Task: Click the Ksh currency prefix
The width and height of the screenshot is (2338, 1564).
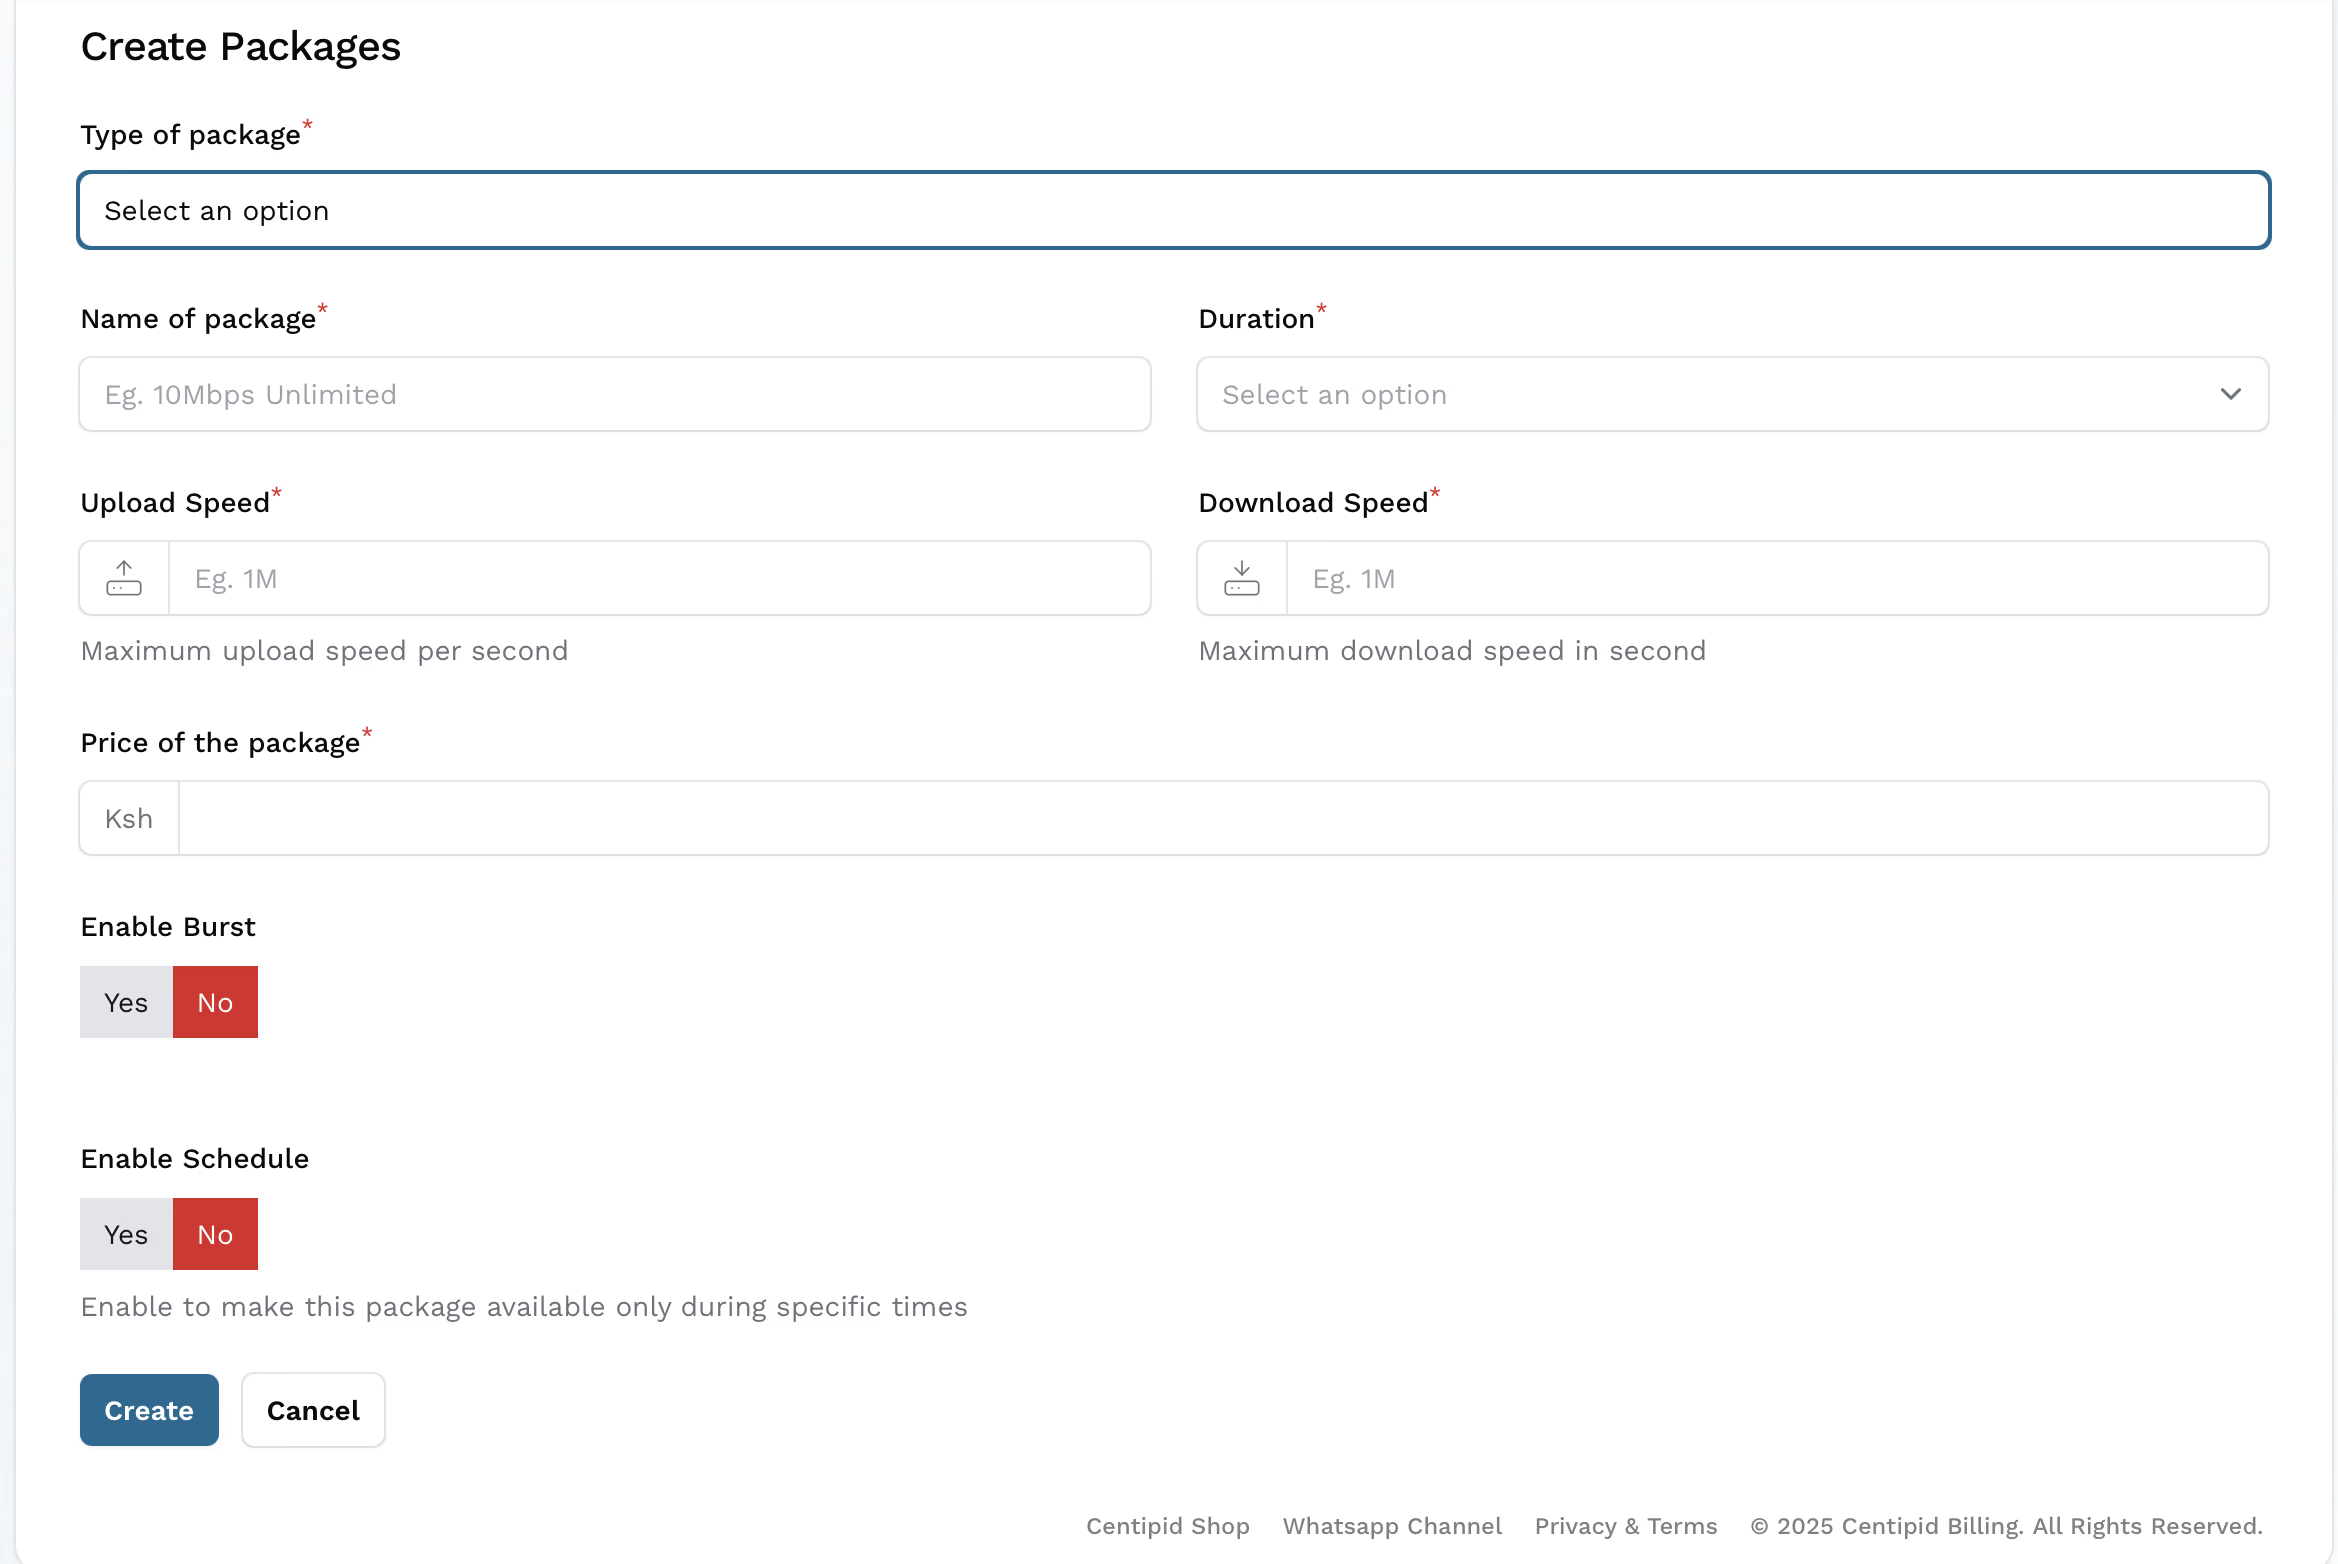Action: (129, 819)
